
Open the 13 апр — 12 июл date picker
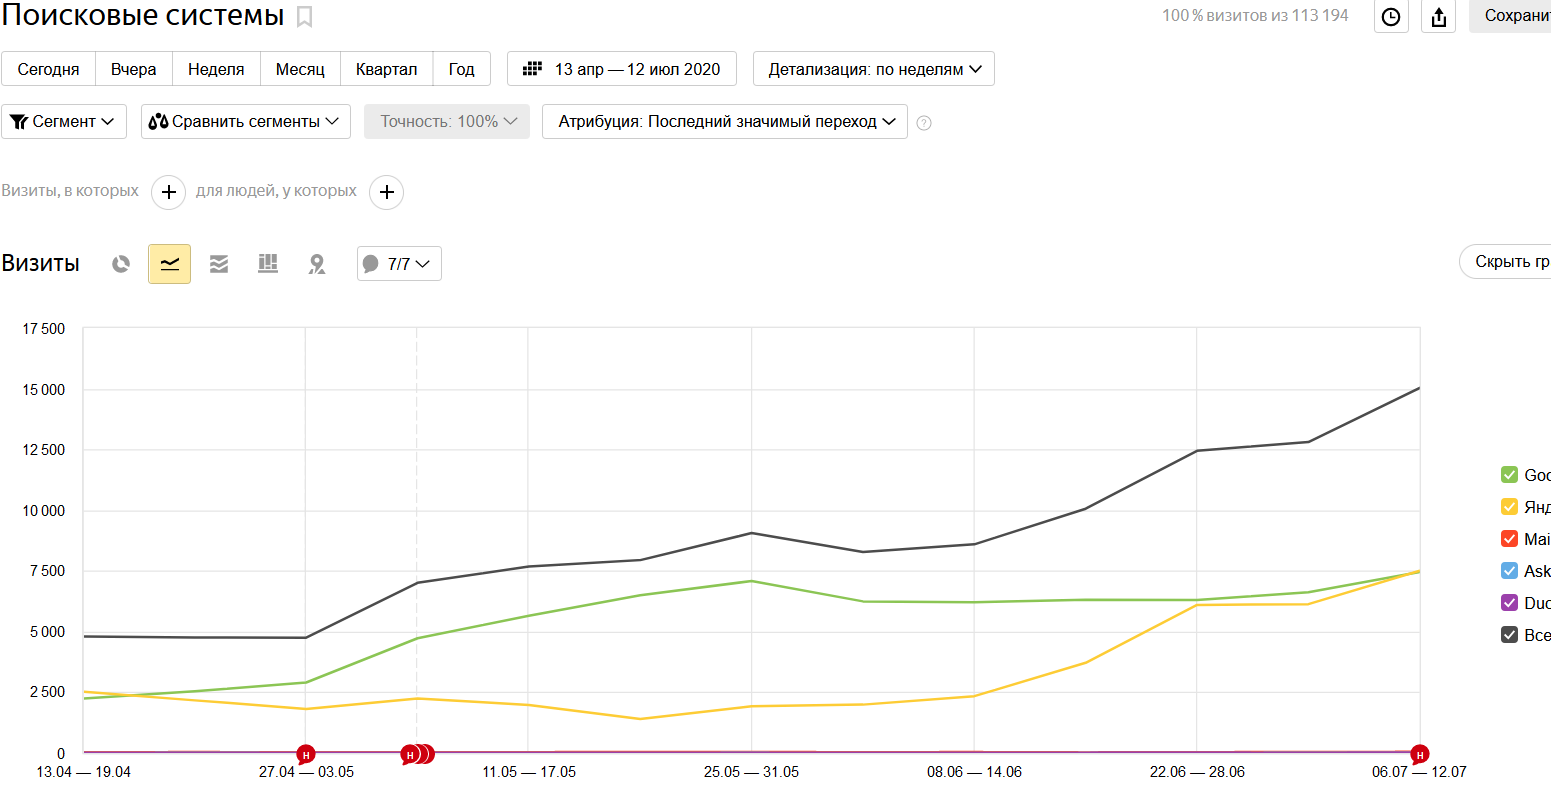(622, 69)
